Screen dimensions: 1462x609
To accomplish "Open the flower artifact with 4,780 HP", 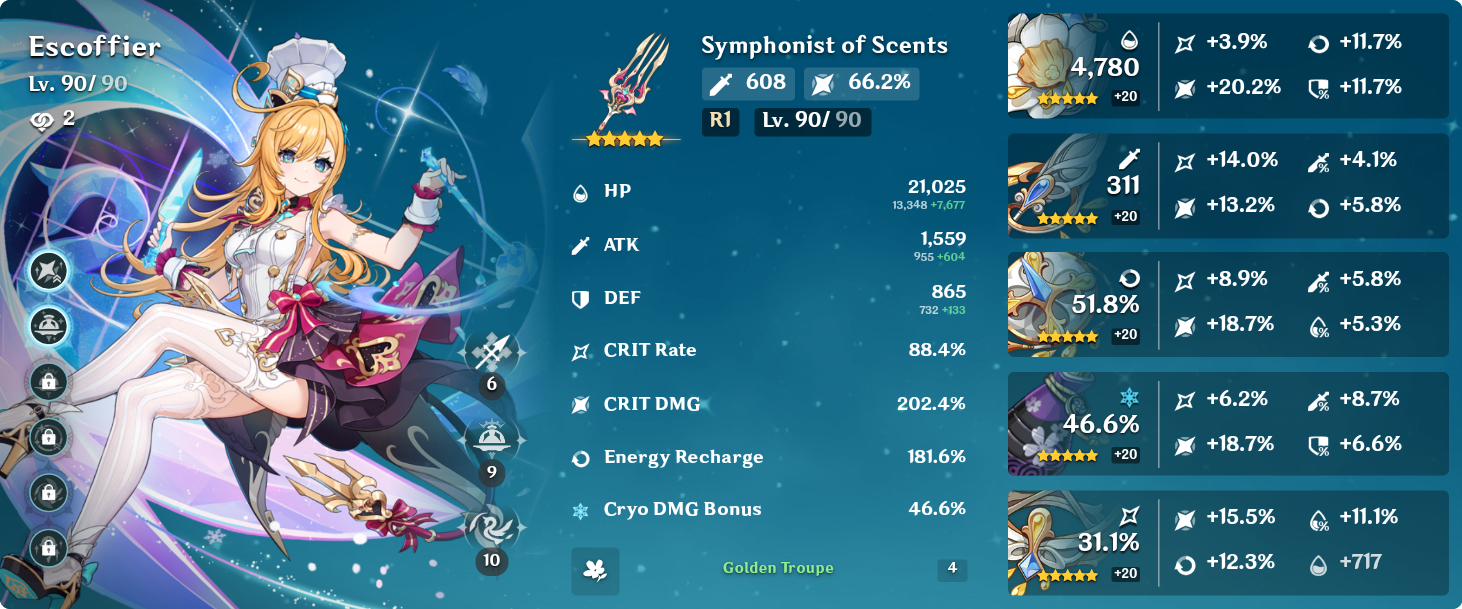I will click(1228, 65).
